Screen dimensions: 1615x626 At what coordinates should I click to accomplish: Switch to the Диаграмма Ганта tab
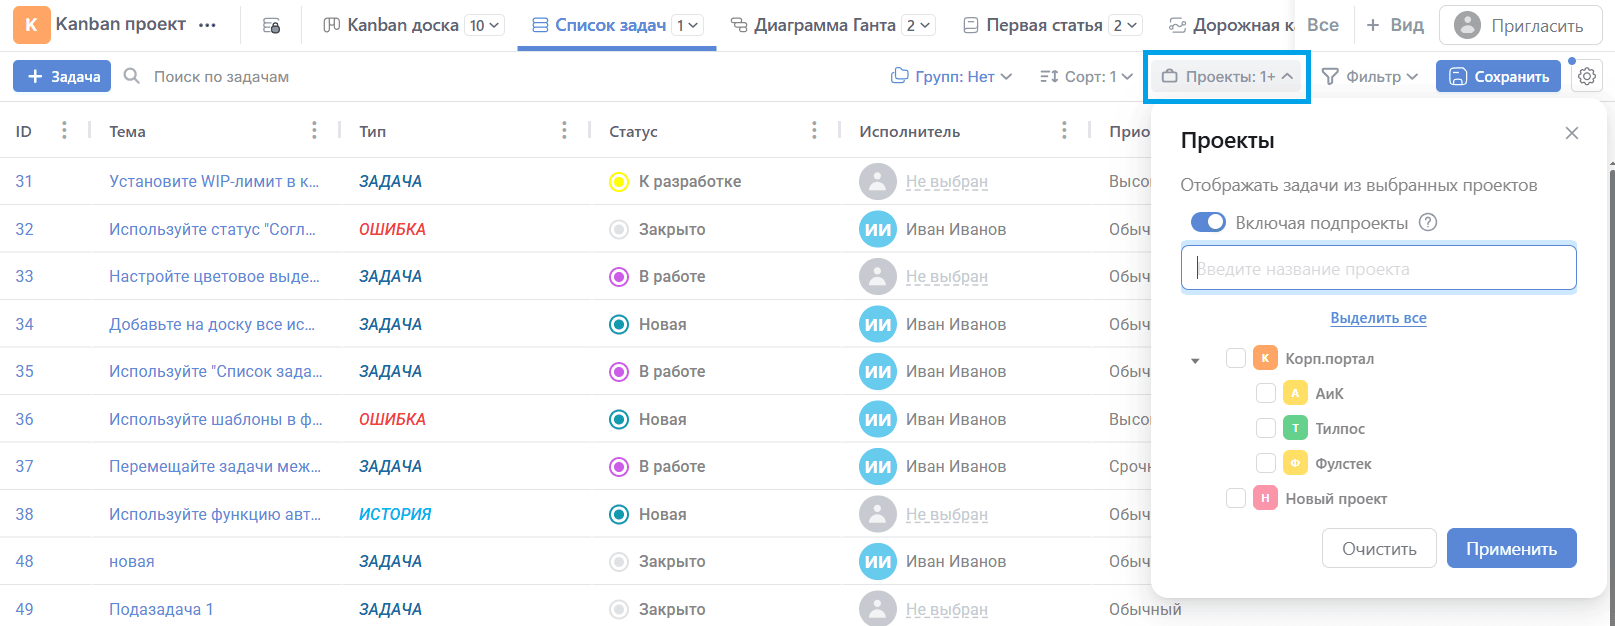tap(824, 25)
